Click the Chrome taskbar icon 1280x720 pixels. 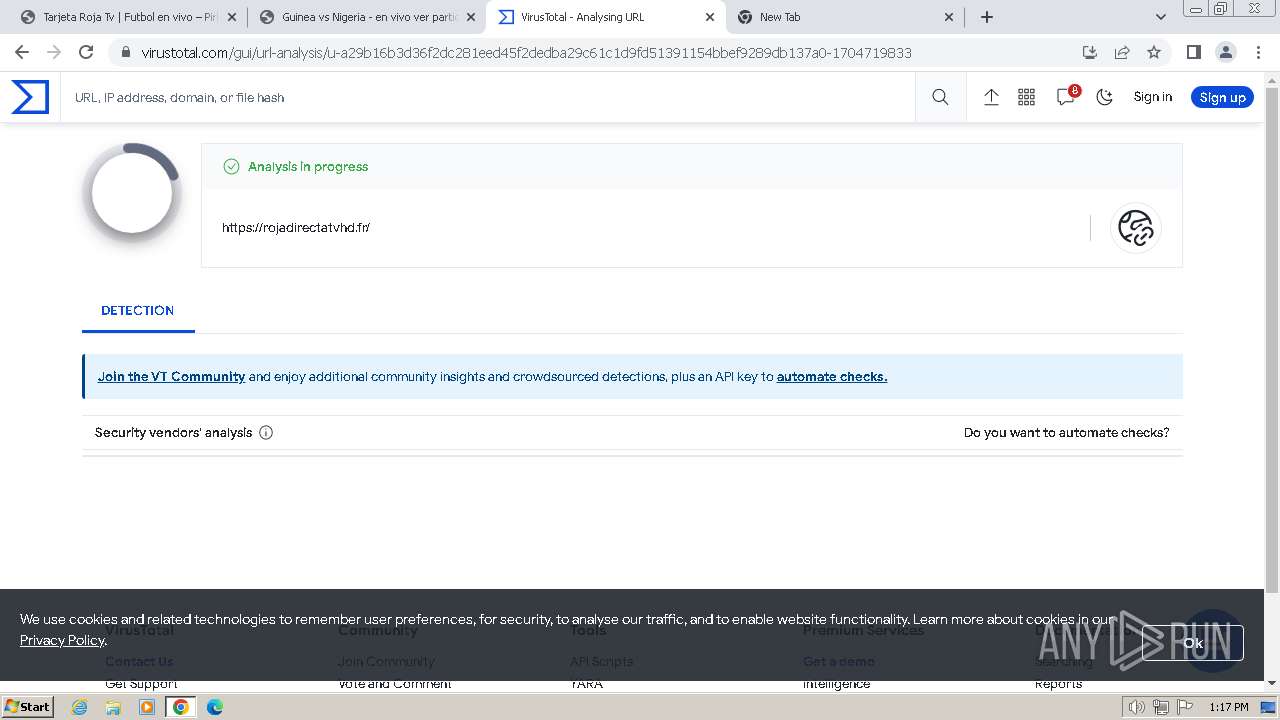pyautogui.click(x=181, y=707)
